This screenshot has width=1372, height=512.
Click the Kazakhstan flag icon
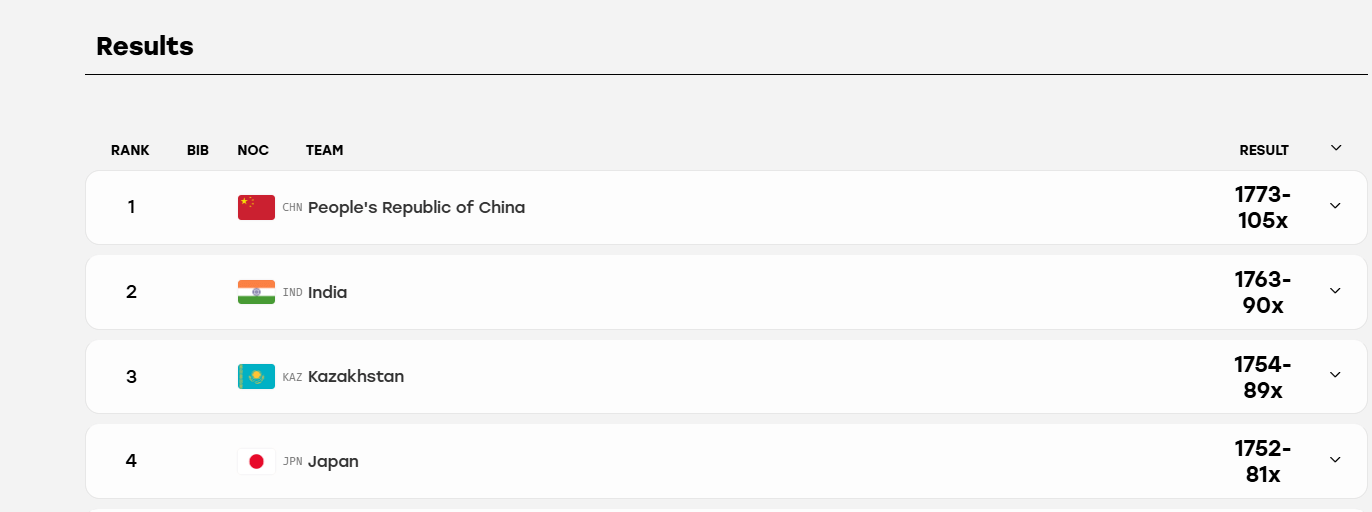[x=256, y=376]
